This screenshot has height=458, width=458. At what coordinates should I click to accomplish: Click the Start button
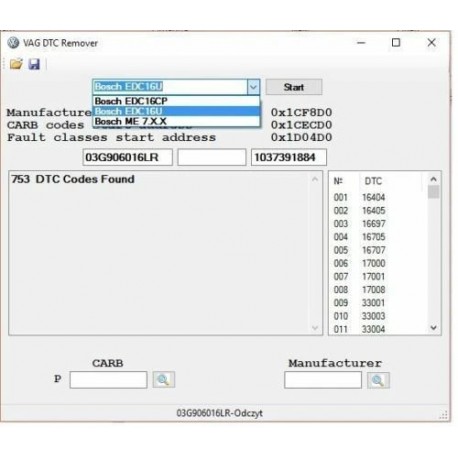pos(294,87)
